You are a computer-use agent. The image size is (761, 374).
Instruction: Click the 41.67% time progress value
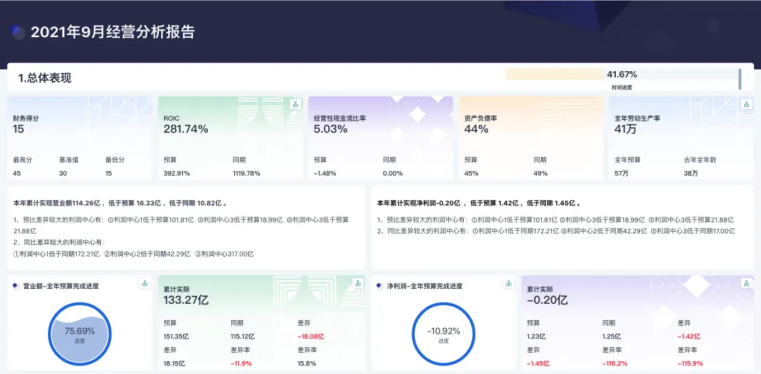click(x=622, y=74)
